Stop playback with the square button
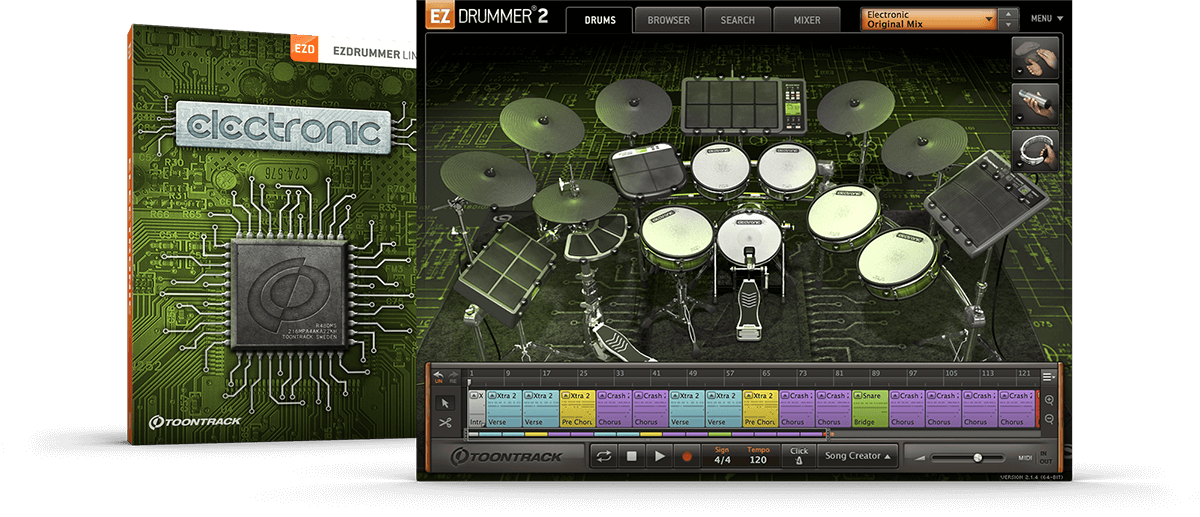Image resolution: width=1200 pixels, height=517 pixels. tap(632, 456)
